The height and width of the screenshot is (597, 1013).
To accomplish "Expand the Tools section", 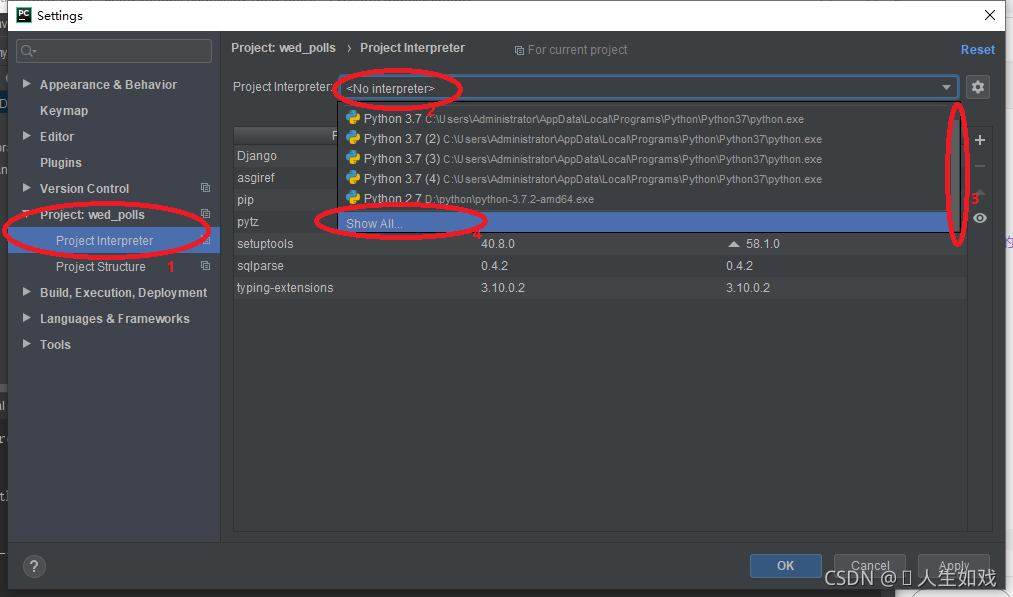I will click(x=26, y=344).
